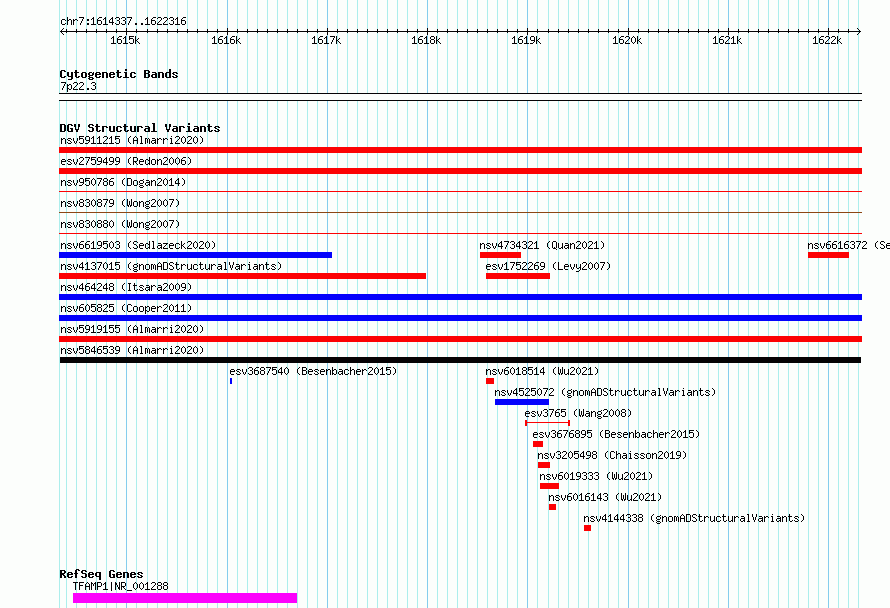Click esv3765 (Wang2008) variant label
The height and width of the screenshot is (608, 890).
(x=578, y=413)
